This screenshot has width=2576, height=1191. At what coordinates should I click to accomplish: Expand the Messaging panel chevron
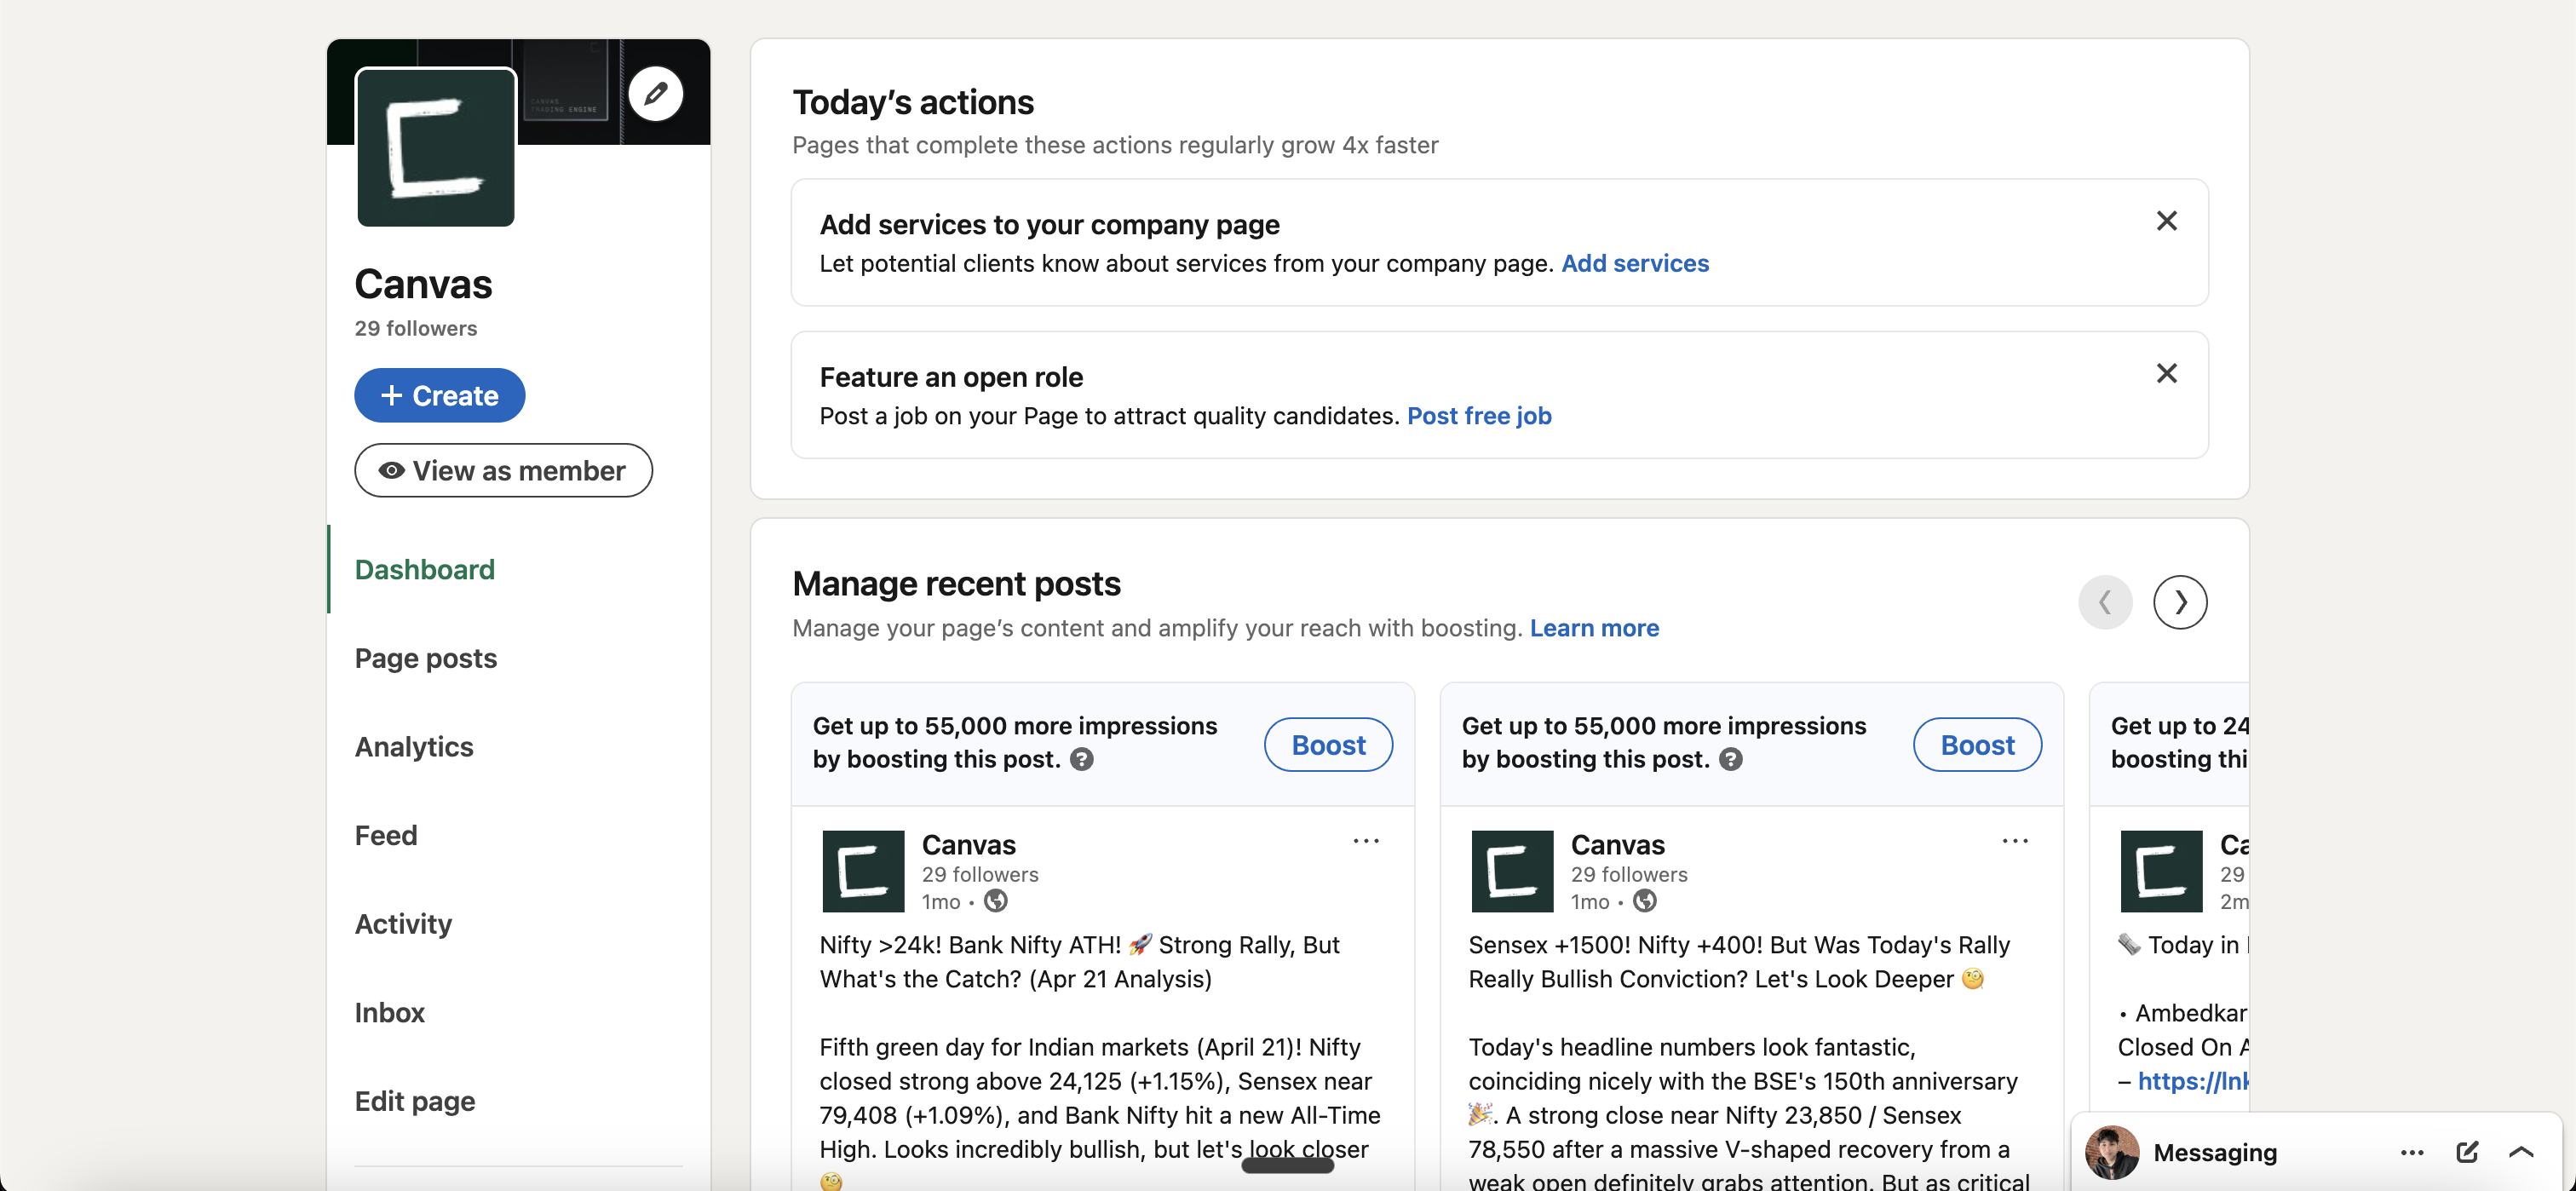pos(2521,1152)
